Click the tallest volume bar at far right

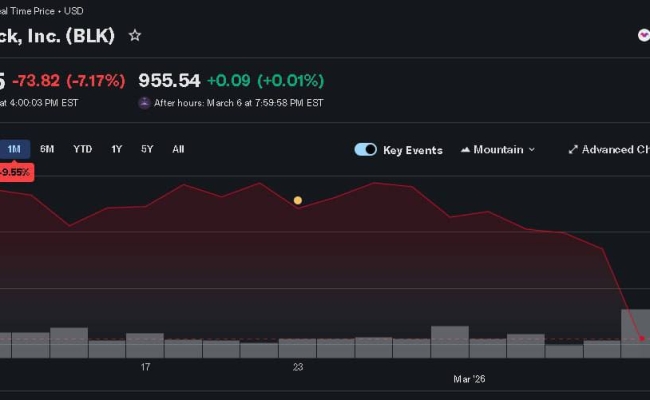click(x=635, y=333)
